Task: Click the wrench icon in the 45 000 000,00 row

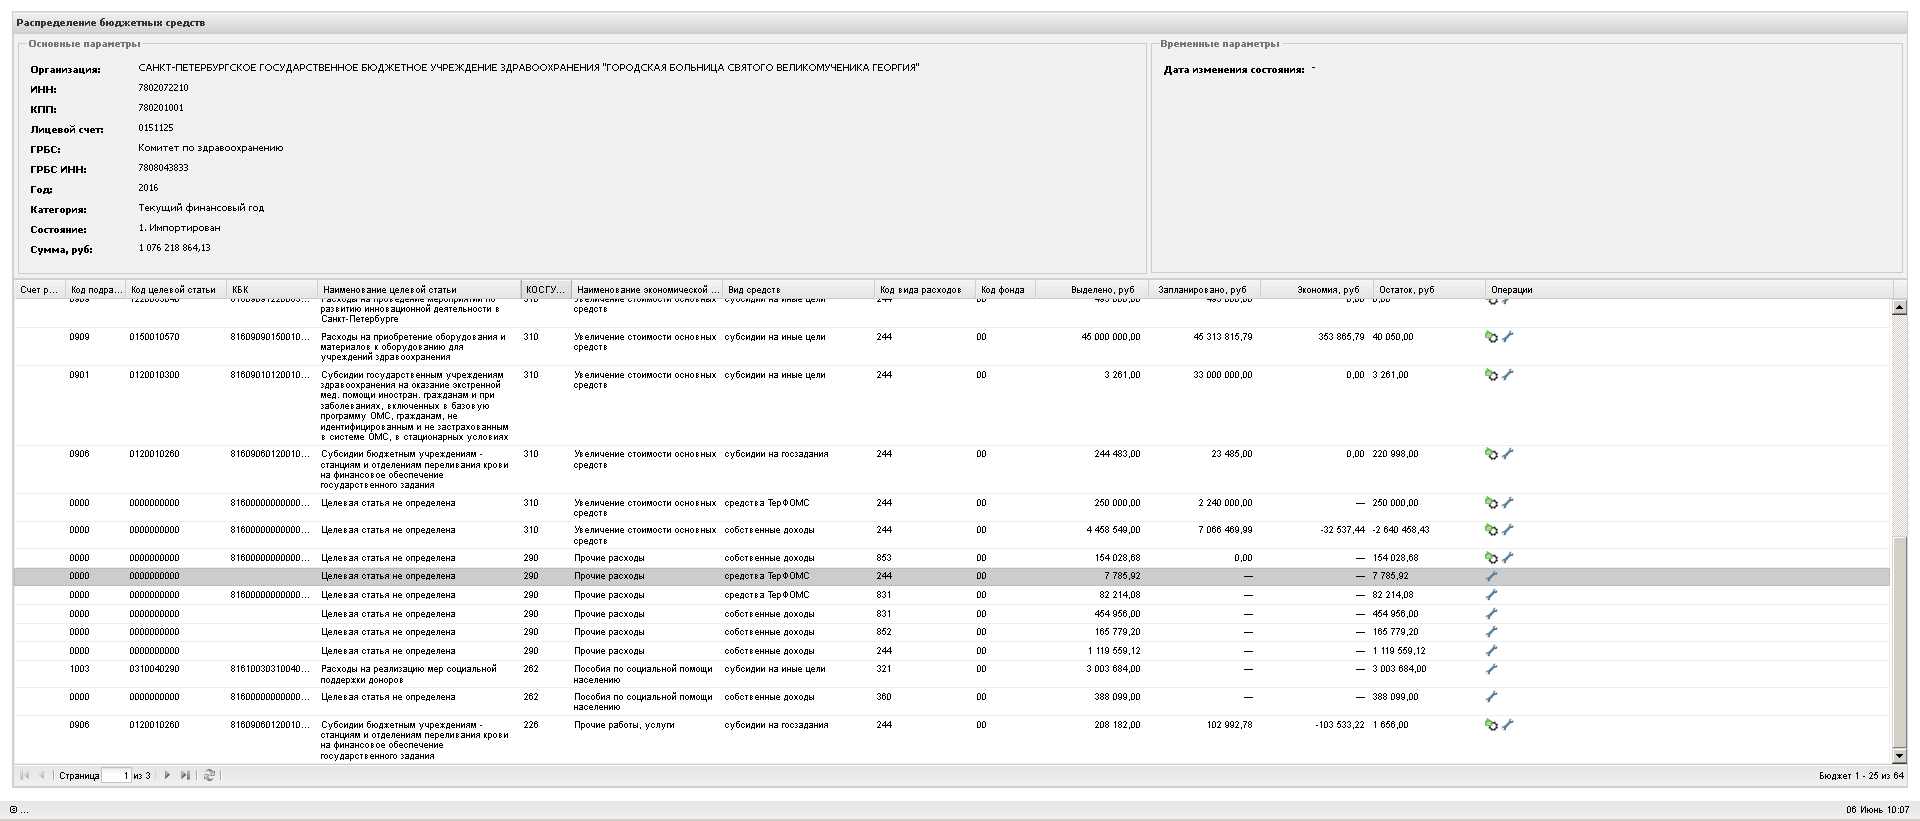Action: [x=1508, y=337]
